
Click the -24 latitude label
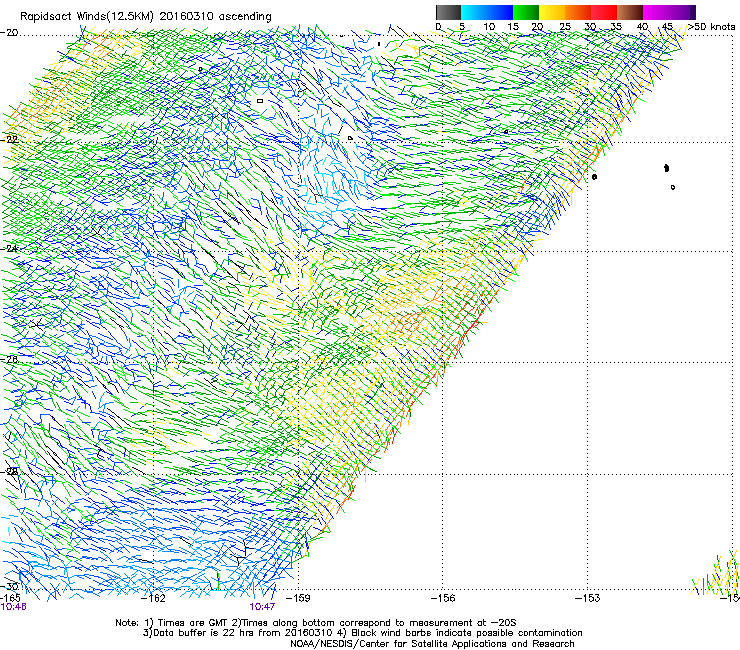click(x=9, y=249)
